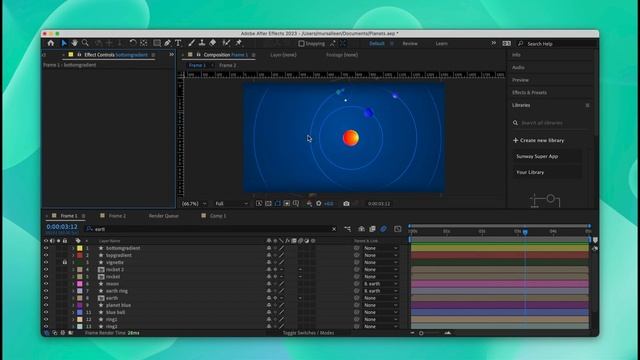640x360 pixels.
Task: Select the Rectangle shape tool
Action: tap(157, 43)
